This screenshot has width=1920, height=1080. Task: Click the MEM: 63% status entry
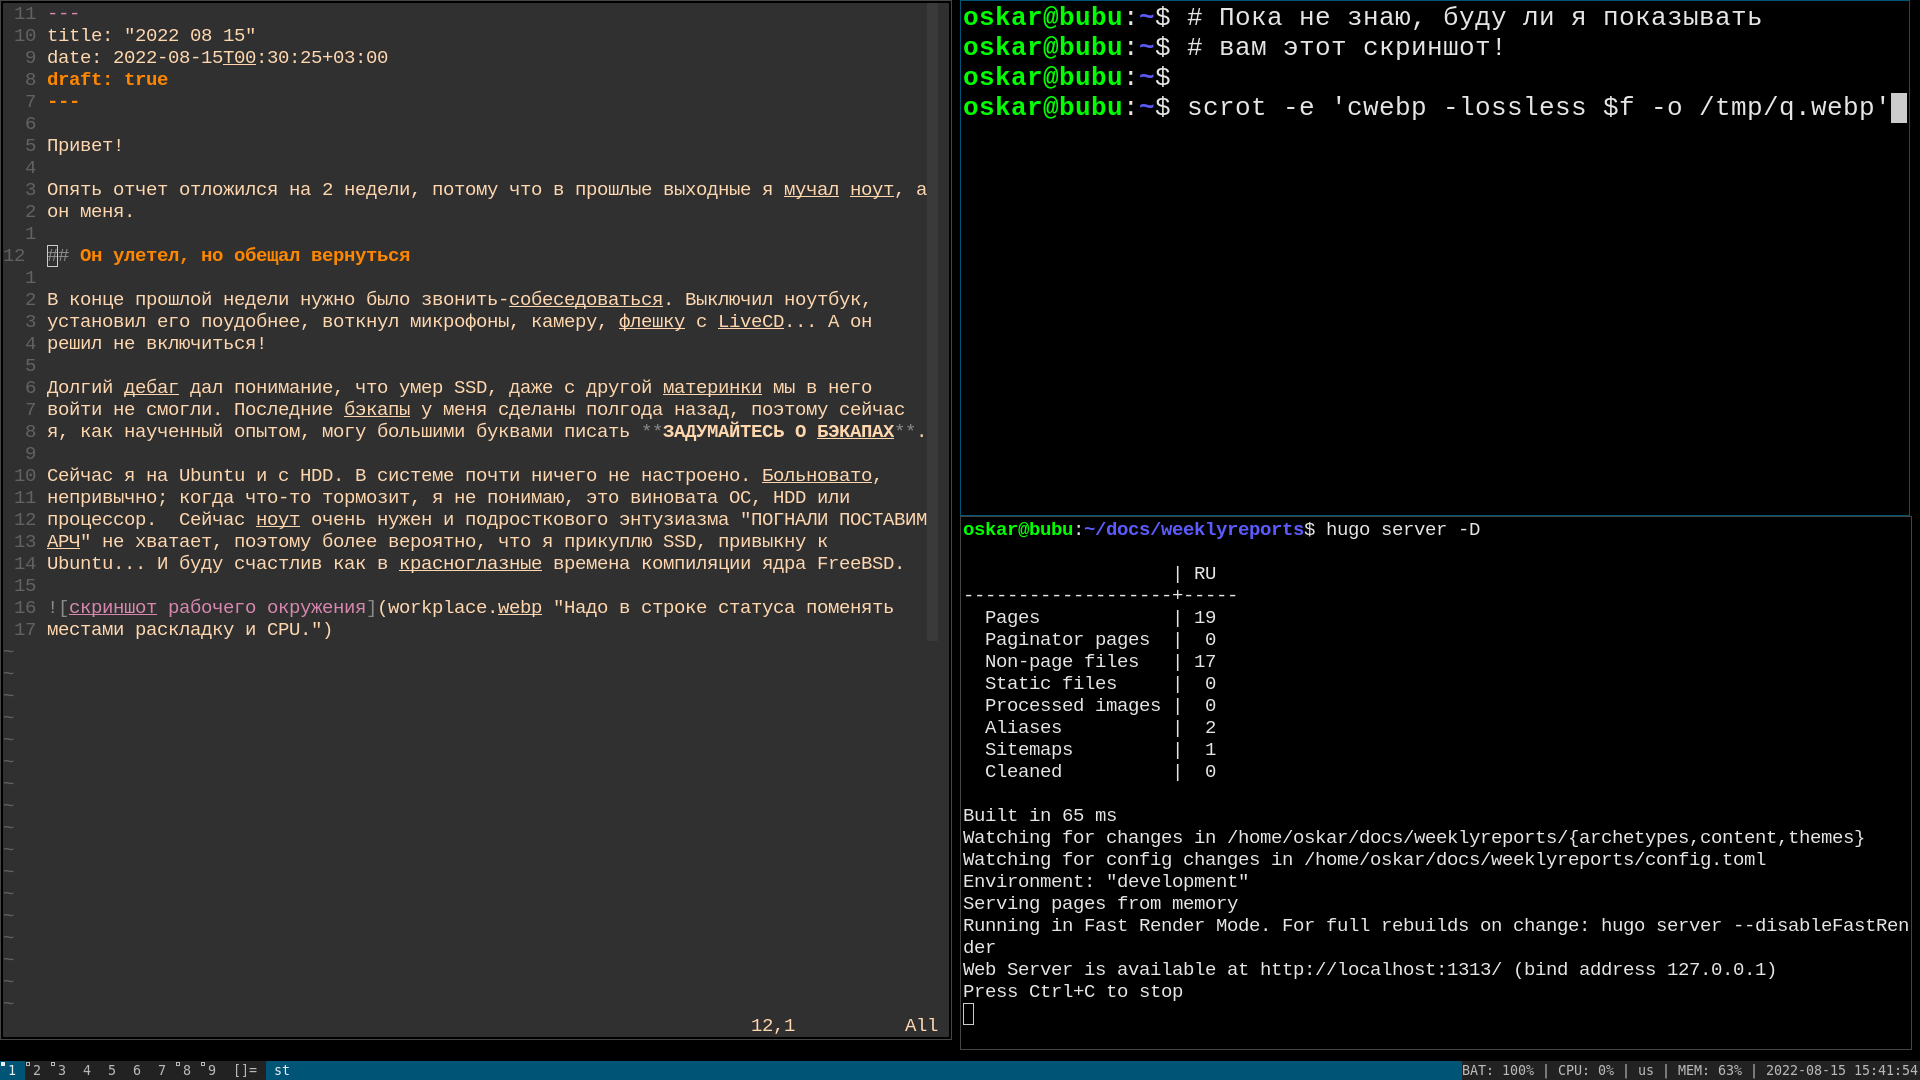[x=1710, y=1070]
